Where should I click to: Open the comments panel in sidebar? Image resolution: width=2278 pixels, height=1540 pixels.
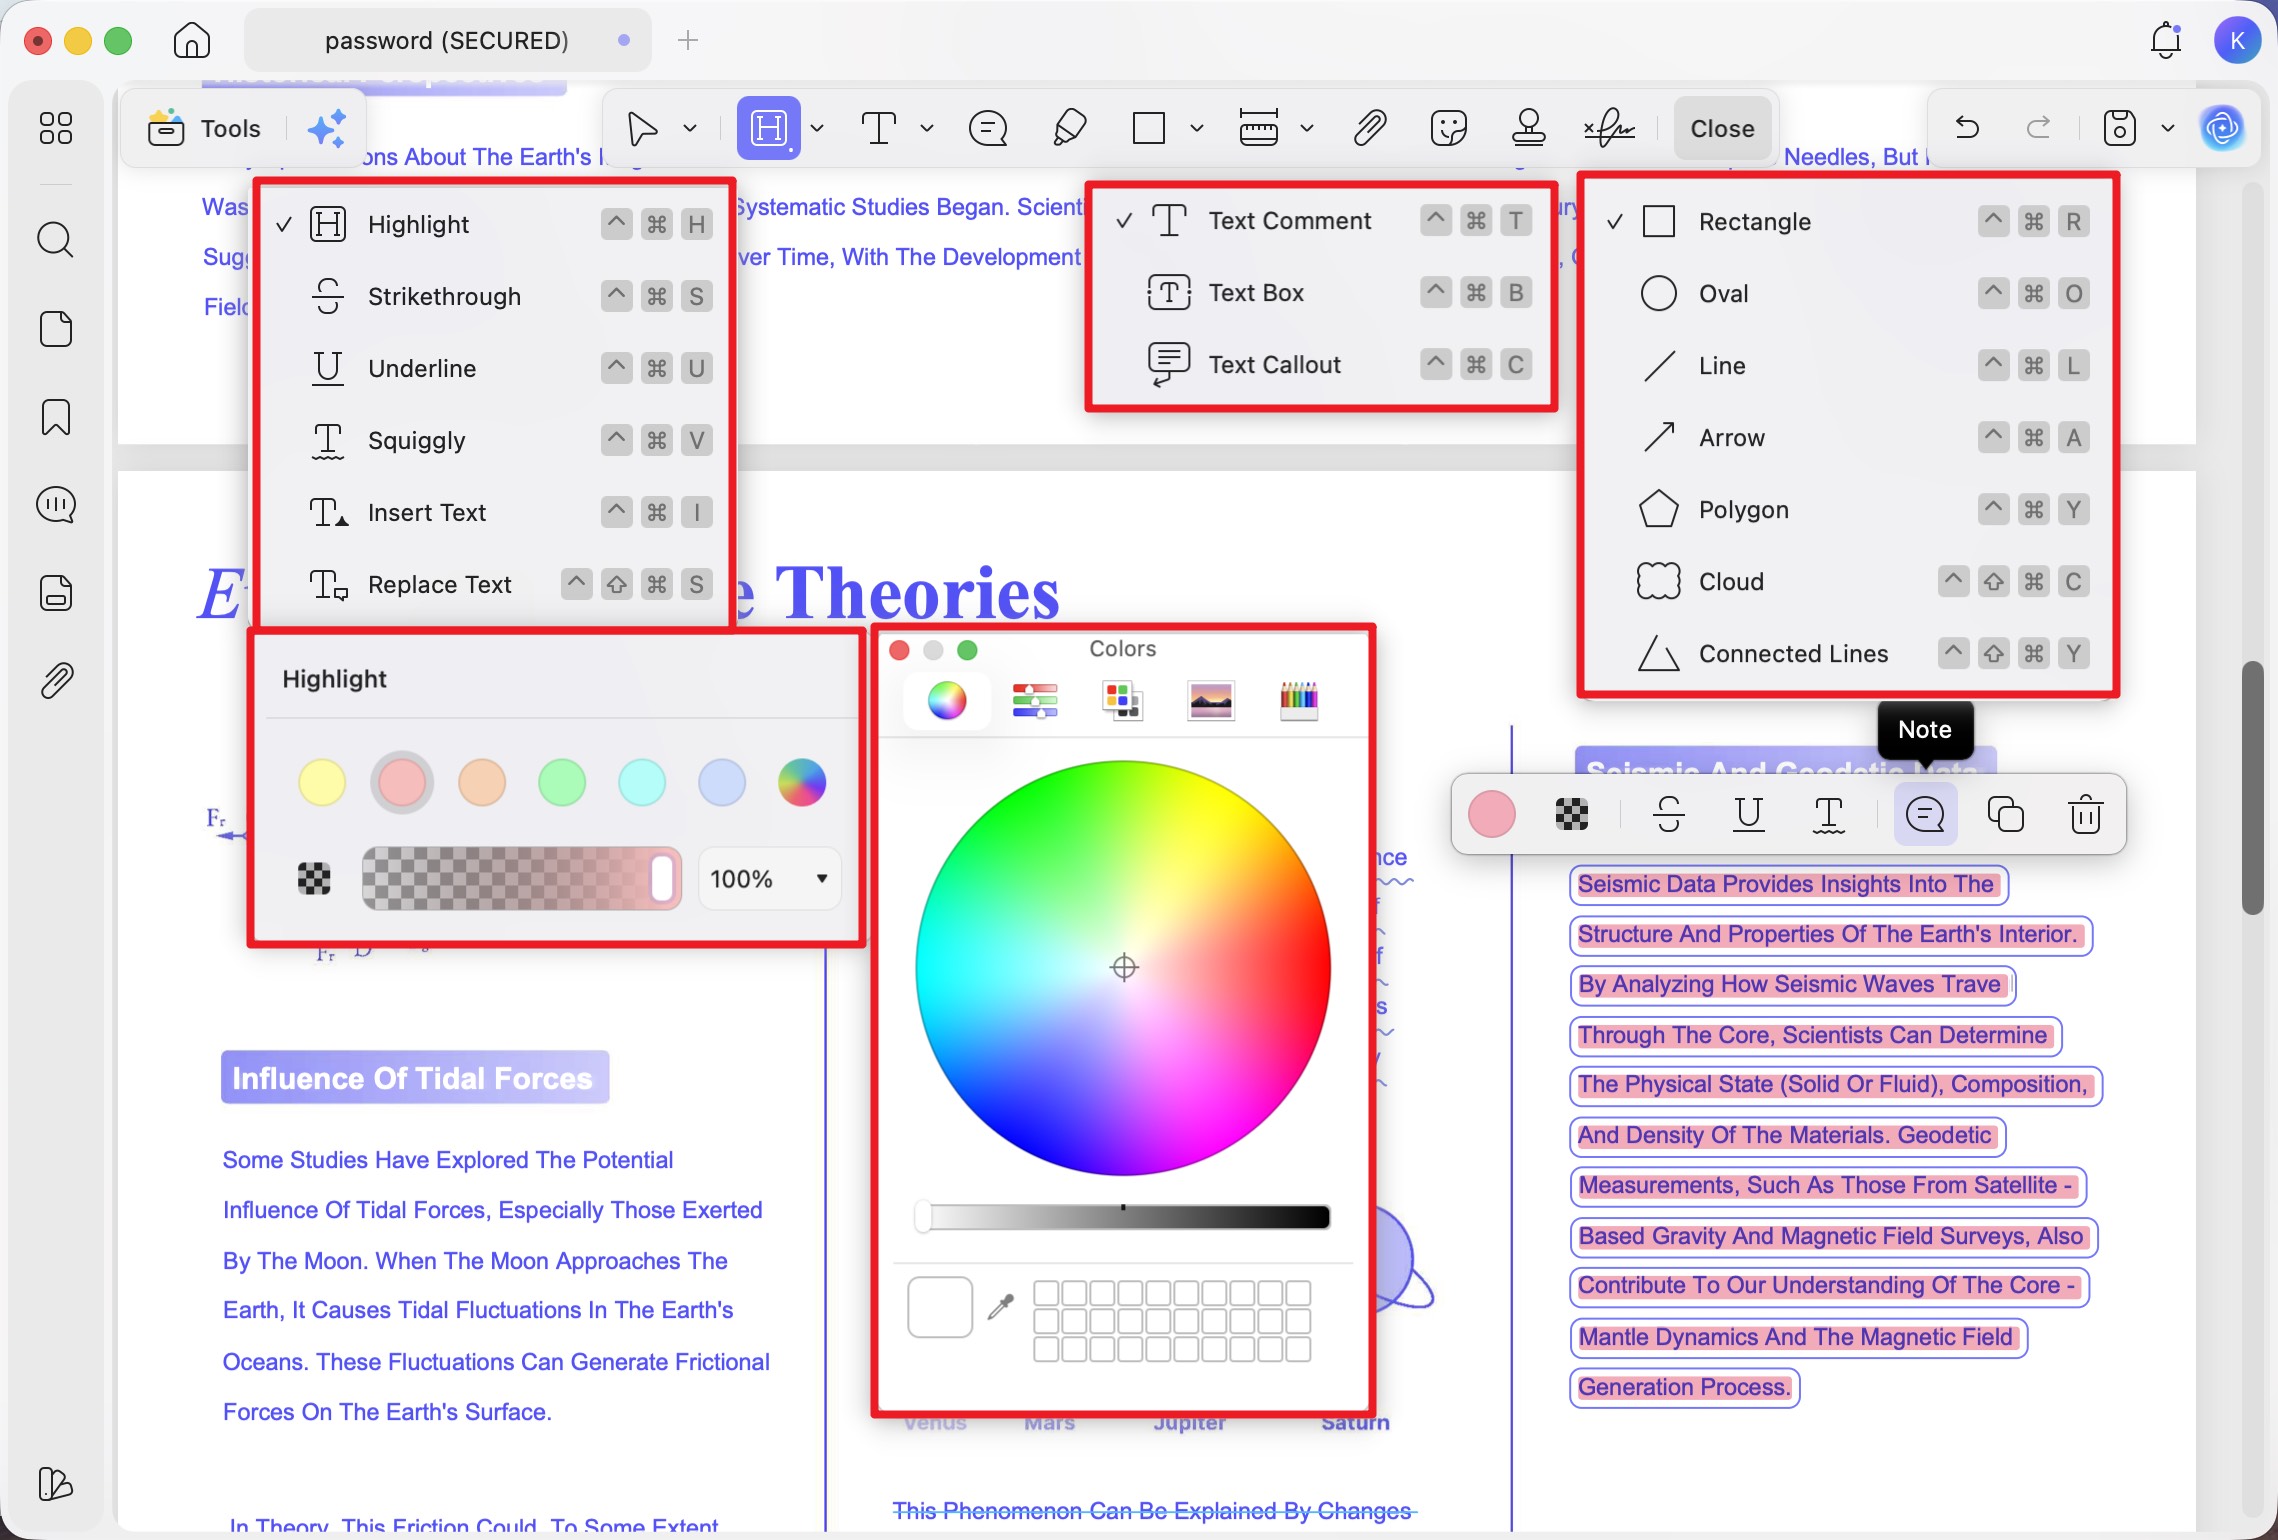point(55,505)
